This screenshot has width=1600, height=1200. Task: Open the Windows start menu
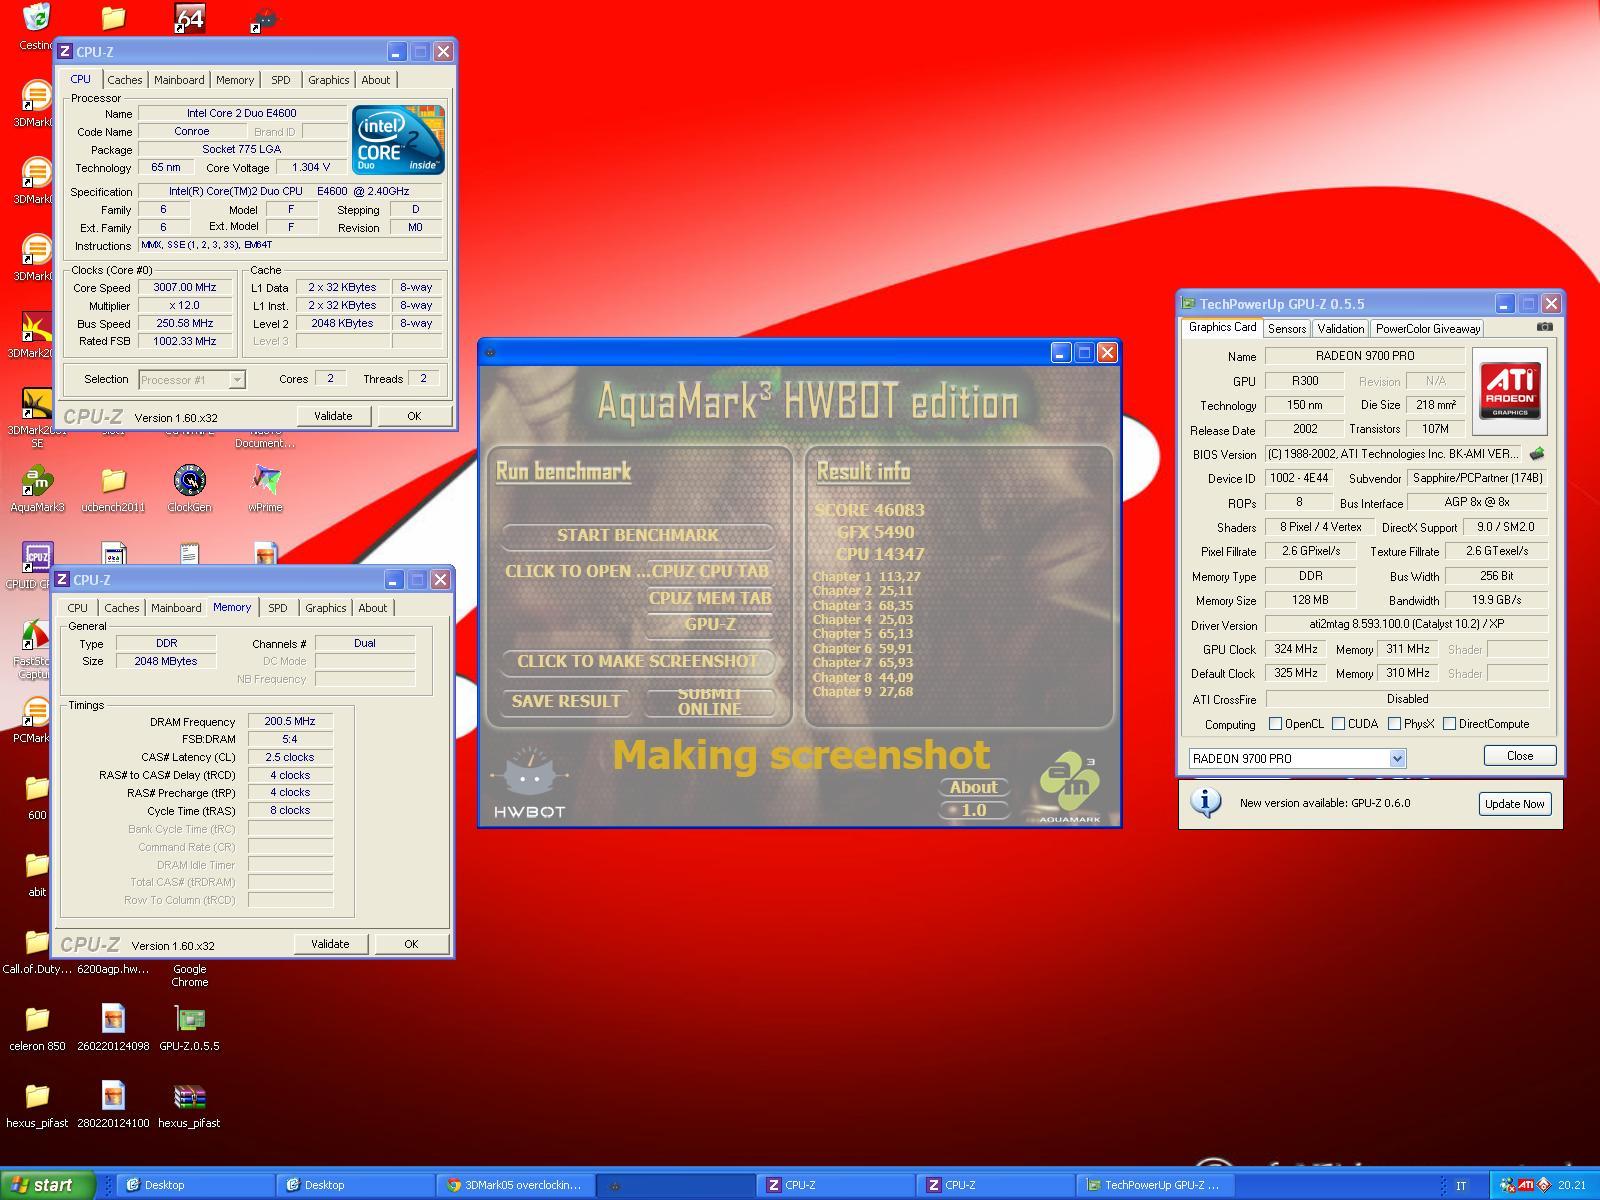[47, 1185]
